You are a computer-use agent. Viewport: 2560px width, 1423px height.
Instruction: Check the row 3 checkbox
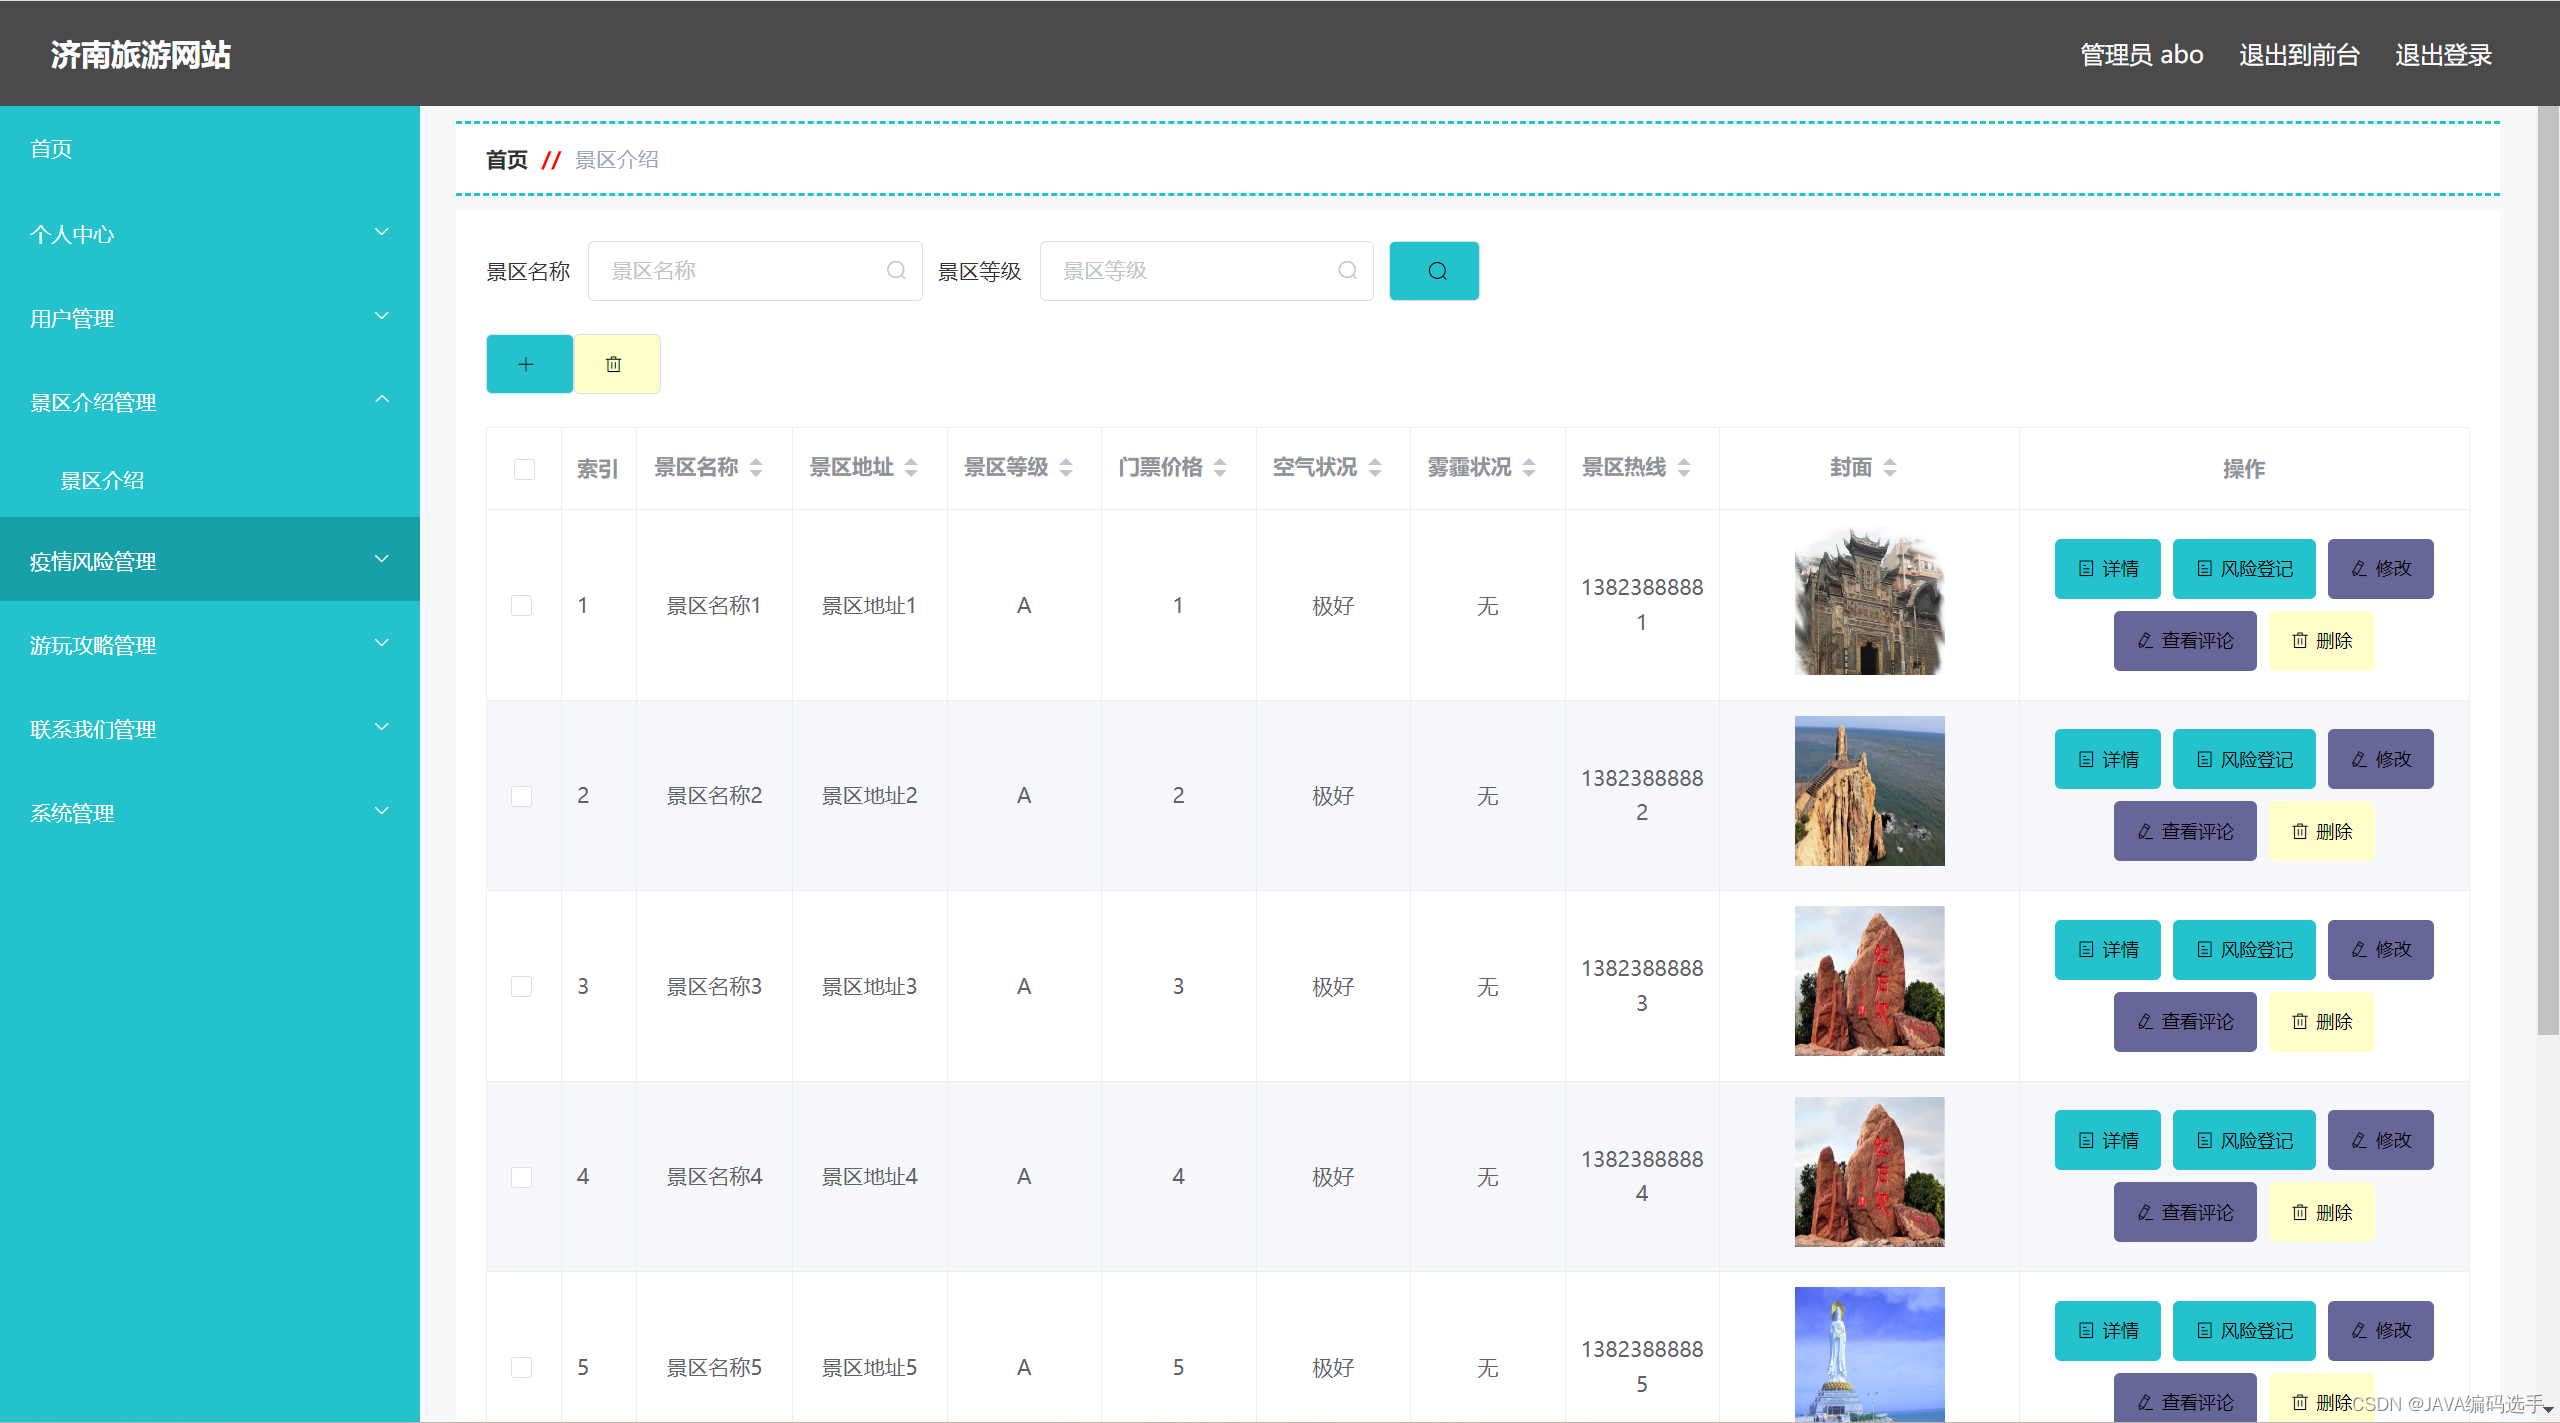click(521, 987)
